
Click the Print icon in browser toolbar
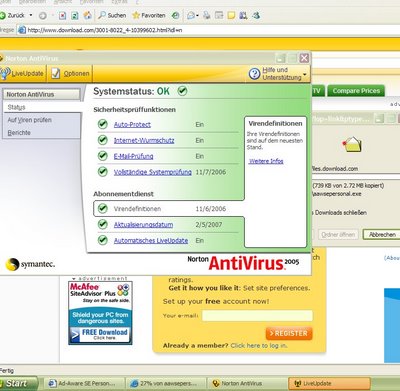click(x=207, y=15)
